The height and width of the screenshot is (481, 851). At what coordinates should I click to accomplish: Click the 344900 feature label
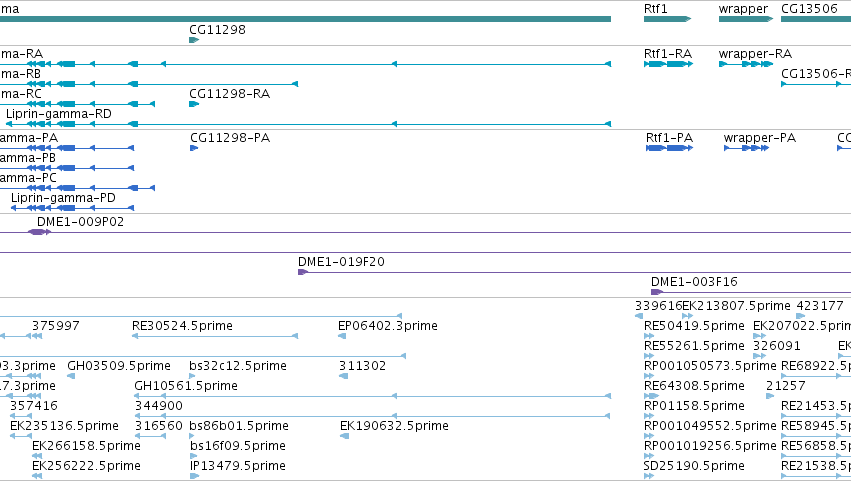tap(158, 406)
